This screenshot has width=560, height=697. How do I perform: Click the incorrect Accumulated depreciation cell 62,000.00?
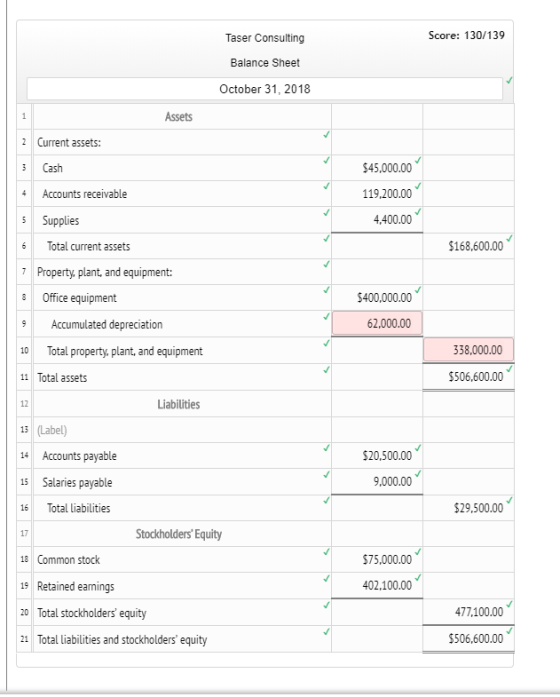pos(377,323)
